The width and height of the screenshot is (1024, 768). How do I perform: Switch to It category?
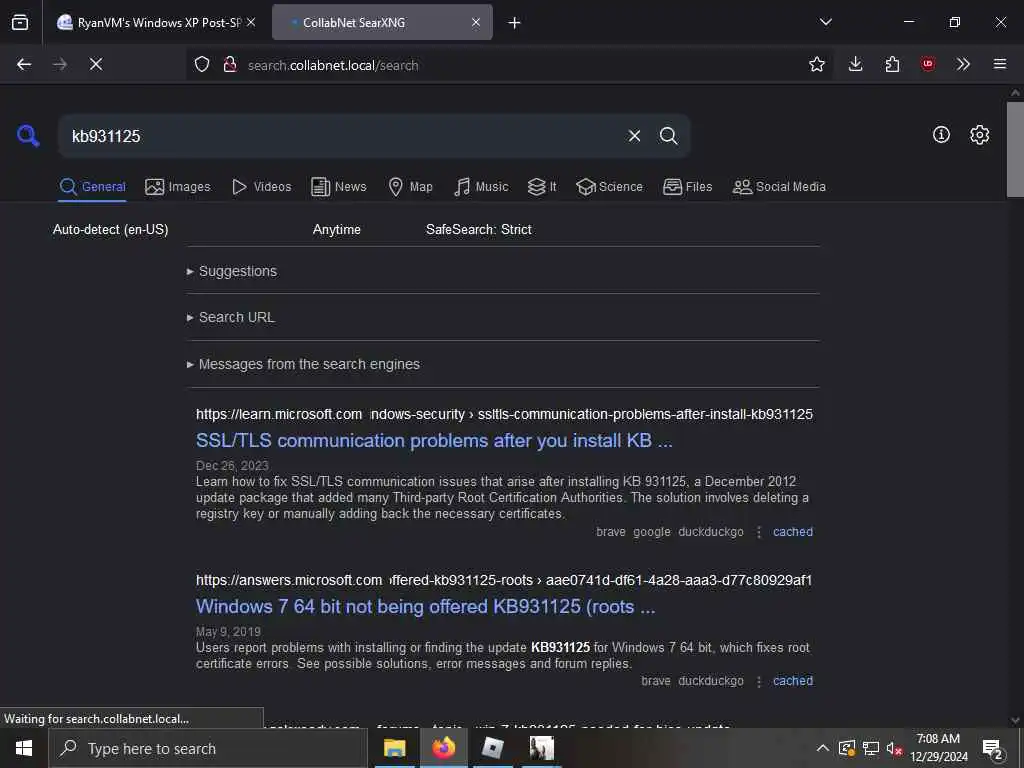pyautogui.click(x=542, y=187)
